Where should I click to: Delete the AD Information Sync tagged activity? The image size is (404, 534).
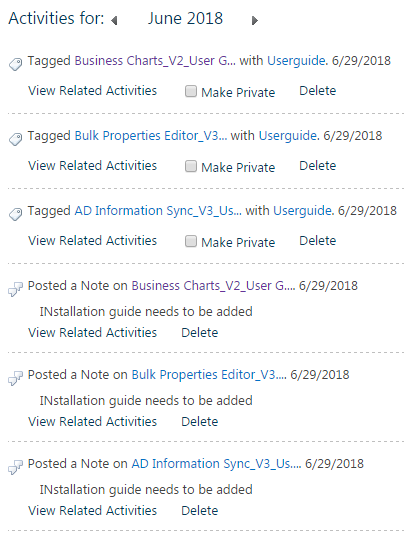317,241
